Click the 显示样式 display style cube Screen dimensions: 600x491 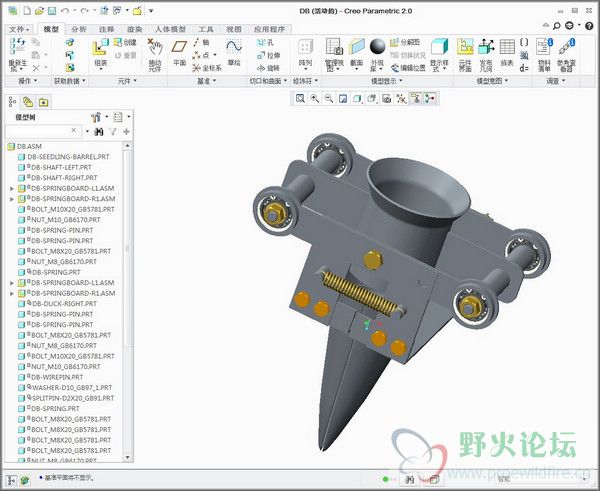pyautogui.click(x=439, y=55)
